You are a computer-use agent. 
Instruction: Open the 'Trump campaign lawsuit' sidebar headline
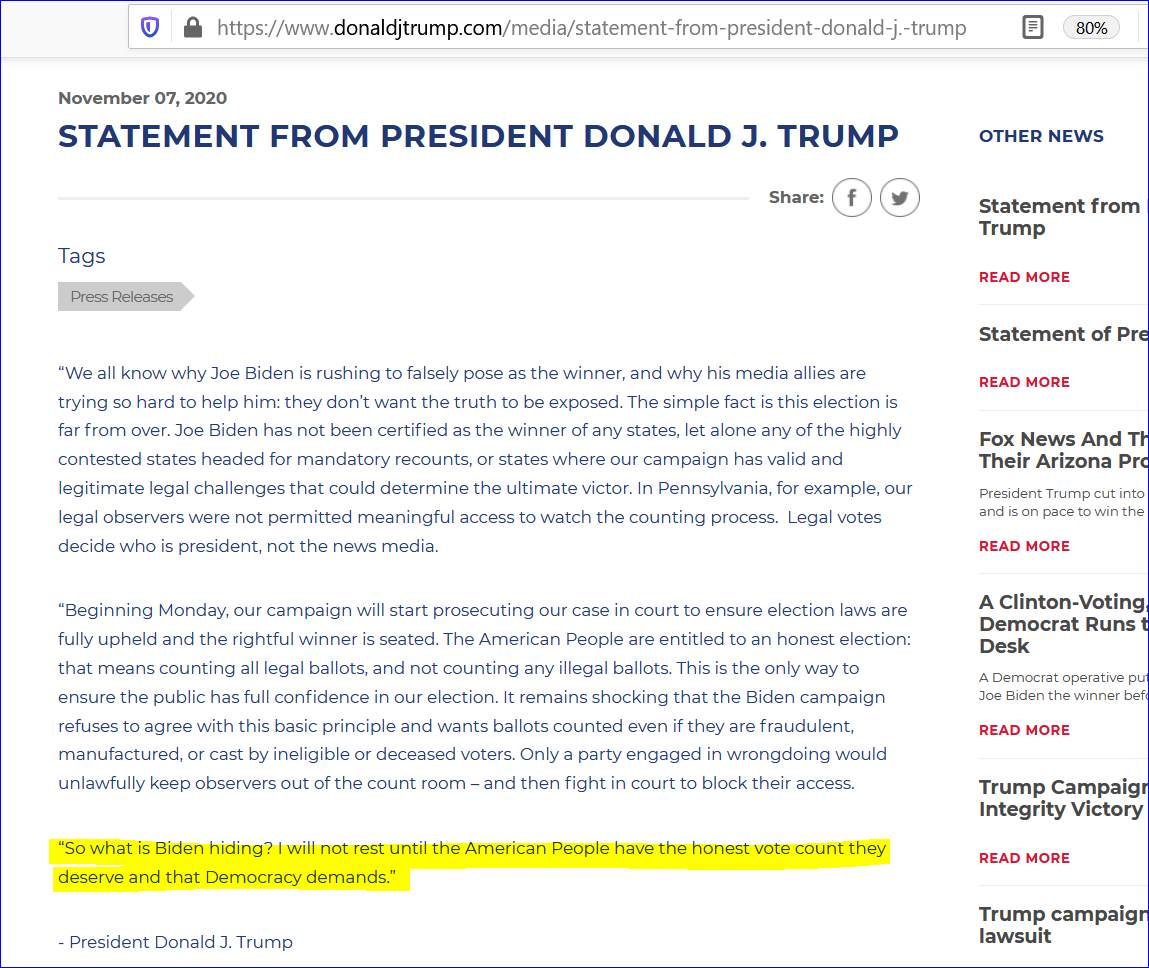click(1063, 925)
